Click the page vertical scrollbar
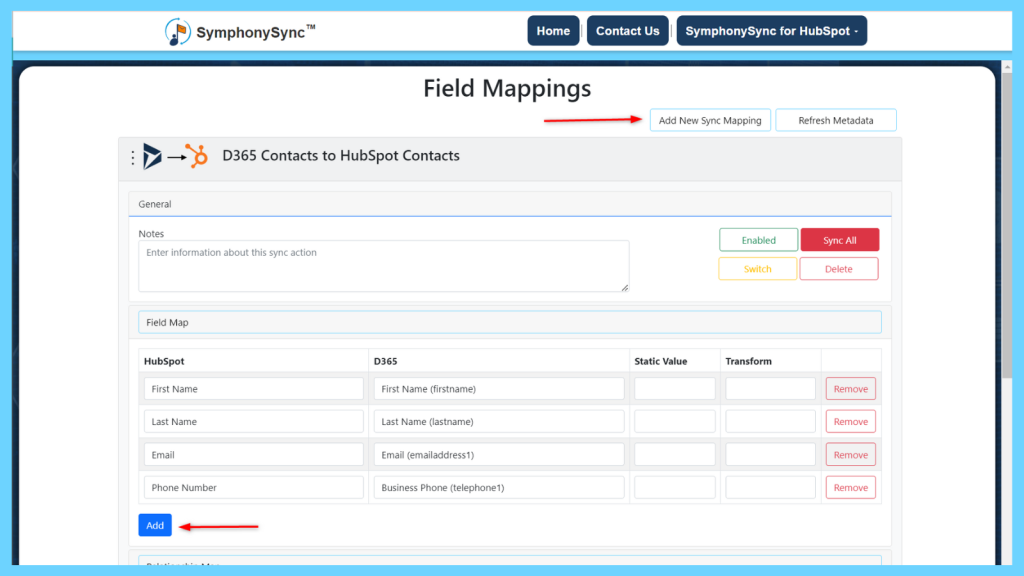 [1007, 225]
